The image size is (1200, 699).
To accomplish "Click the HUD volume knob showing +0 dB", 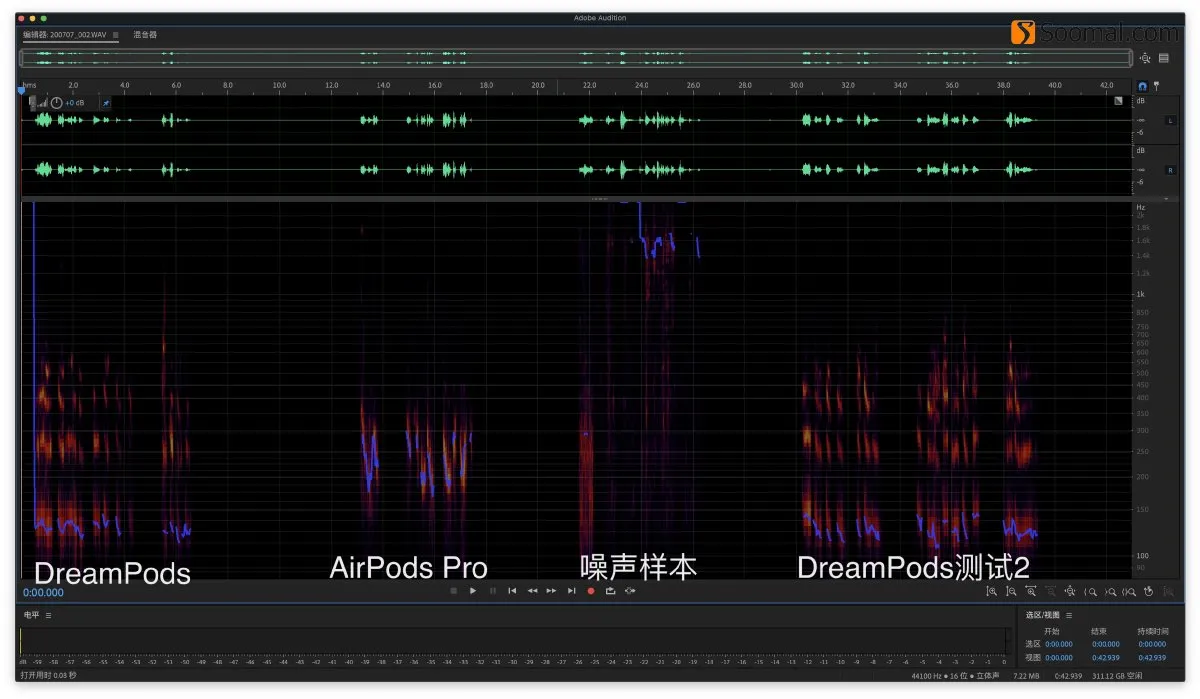I will 56,102.
